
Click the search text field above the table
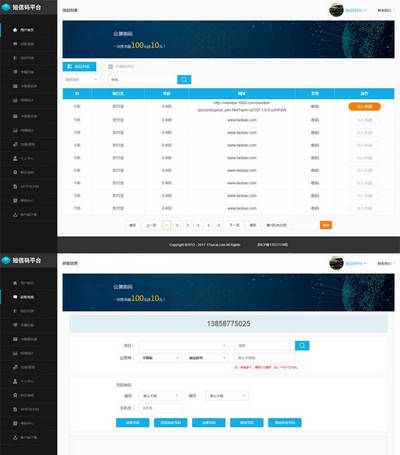click(143, 79)
